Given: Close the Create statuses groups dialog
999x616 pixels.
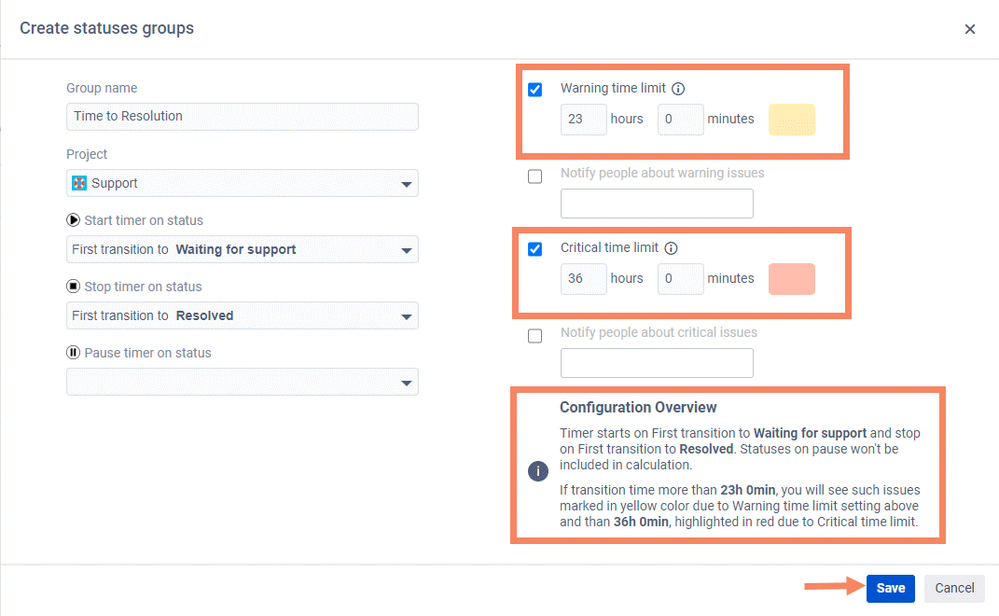Looking at the screenshot, I should 969,29.
